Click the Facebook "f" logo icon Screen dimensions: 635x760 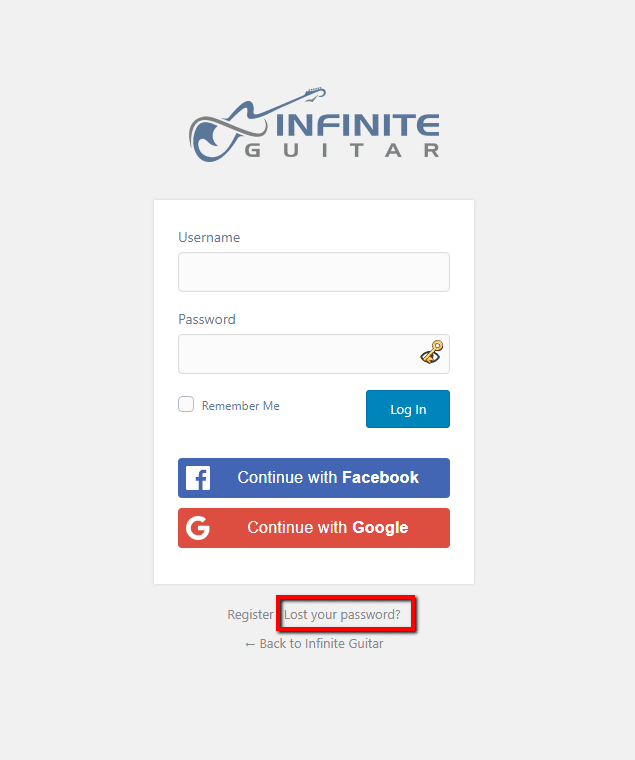[x=198, y=478]
